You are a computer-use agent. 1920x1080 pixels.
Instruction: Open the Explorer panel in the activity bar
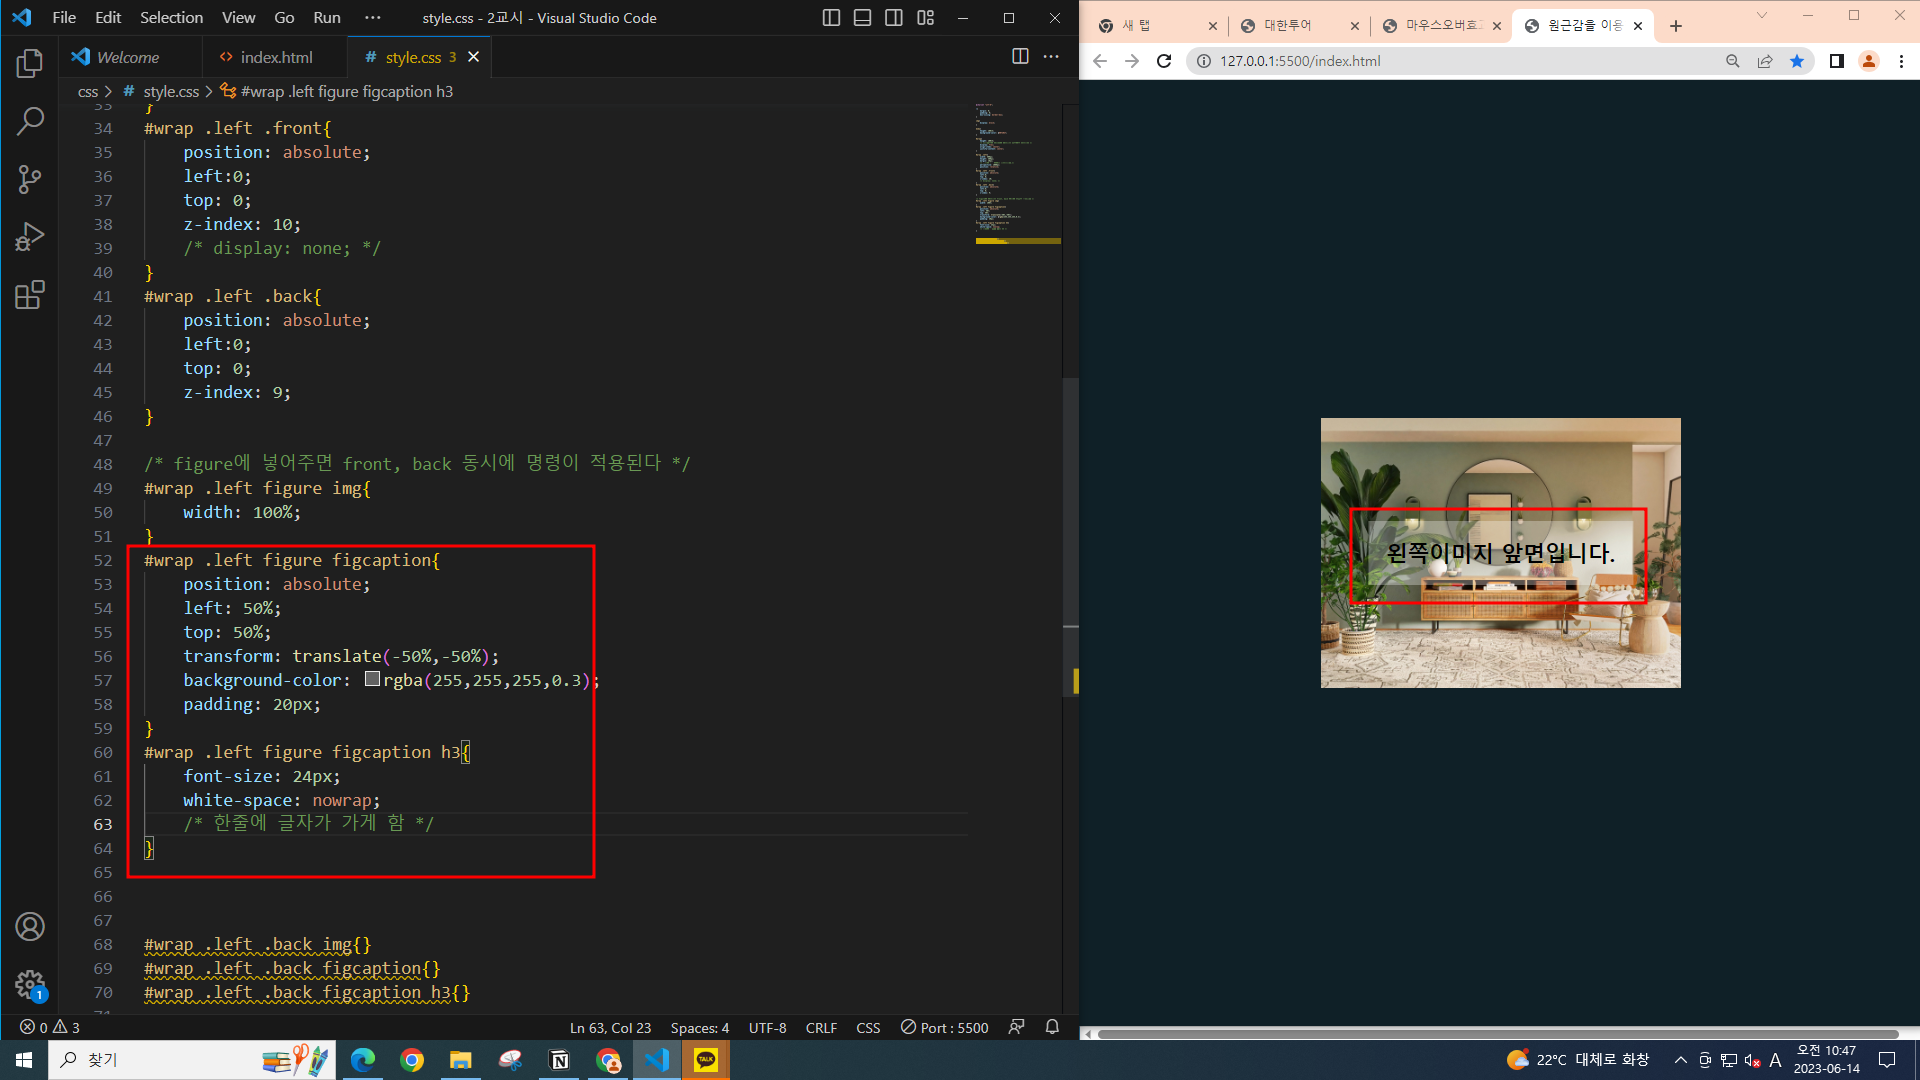pyautogui.click(x=30, y=64)
